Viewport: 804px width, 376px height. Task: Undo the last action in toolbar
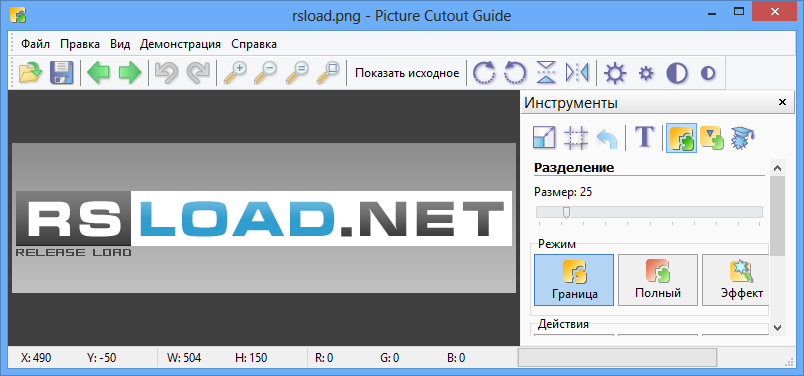[x=167, y=73]
